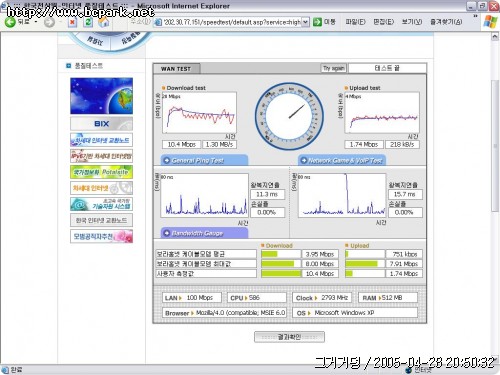Open the IPv6 차세대 인터넷 banner
Image resolution: width=500 pixels, height=375 pixels.
(101, 156)
